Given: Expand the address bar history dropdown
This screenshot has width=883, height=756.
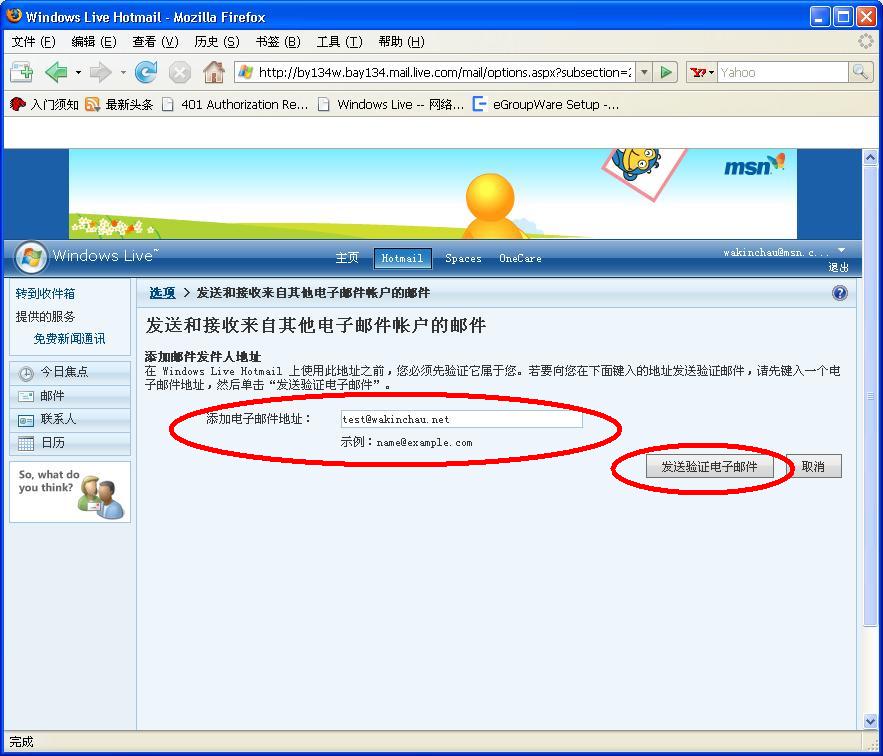Looking at the screenshot, I should (x=644, y=72).
